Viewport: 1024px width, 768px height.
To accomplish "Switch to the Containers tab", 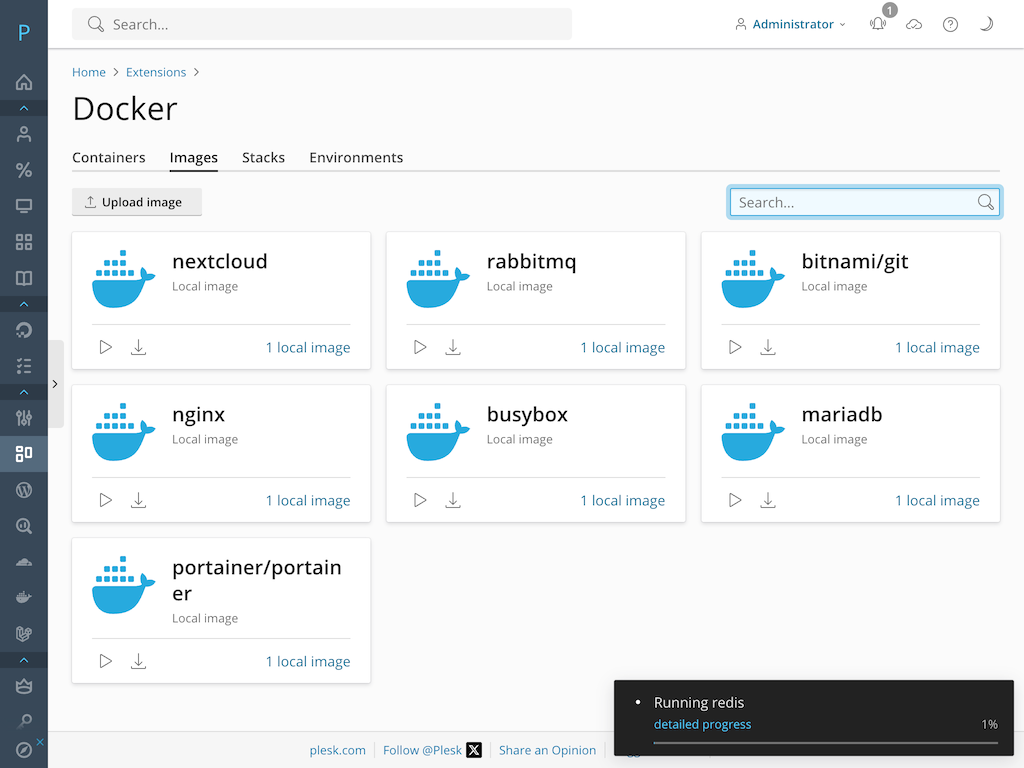I will 109,157.
